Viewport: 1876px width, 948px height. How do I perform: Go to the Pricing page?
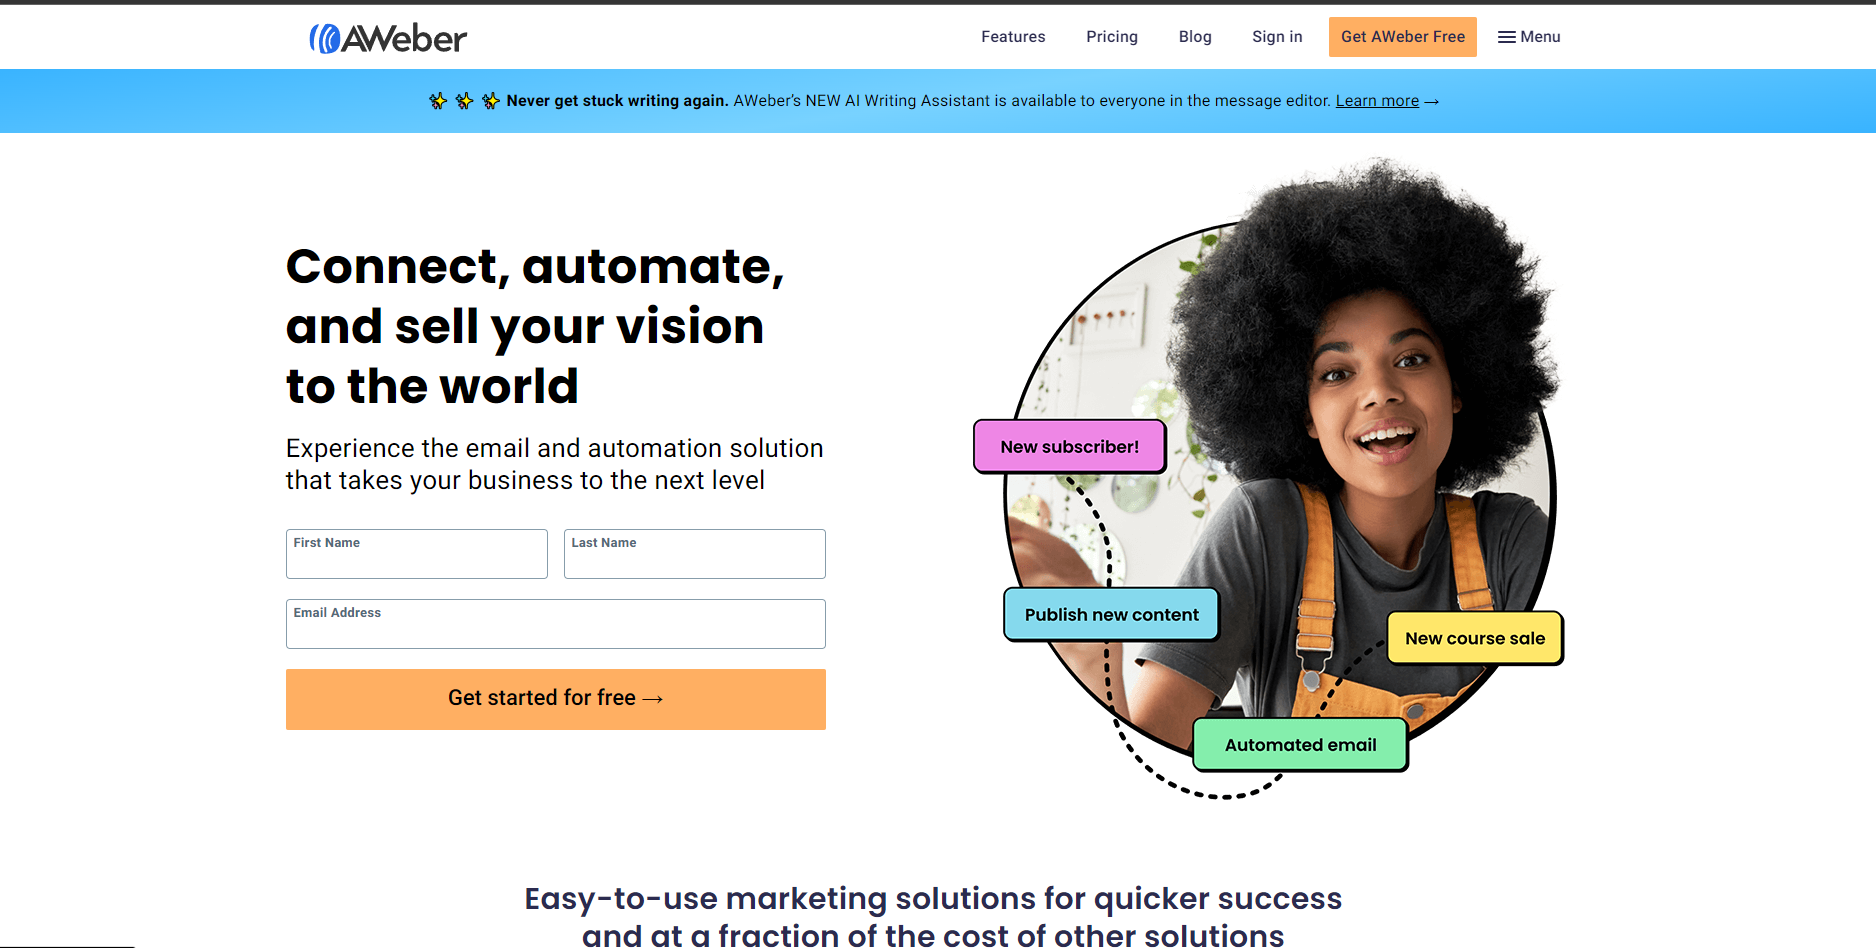pos(1112,37)
